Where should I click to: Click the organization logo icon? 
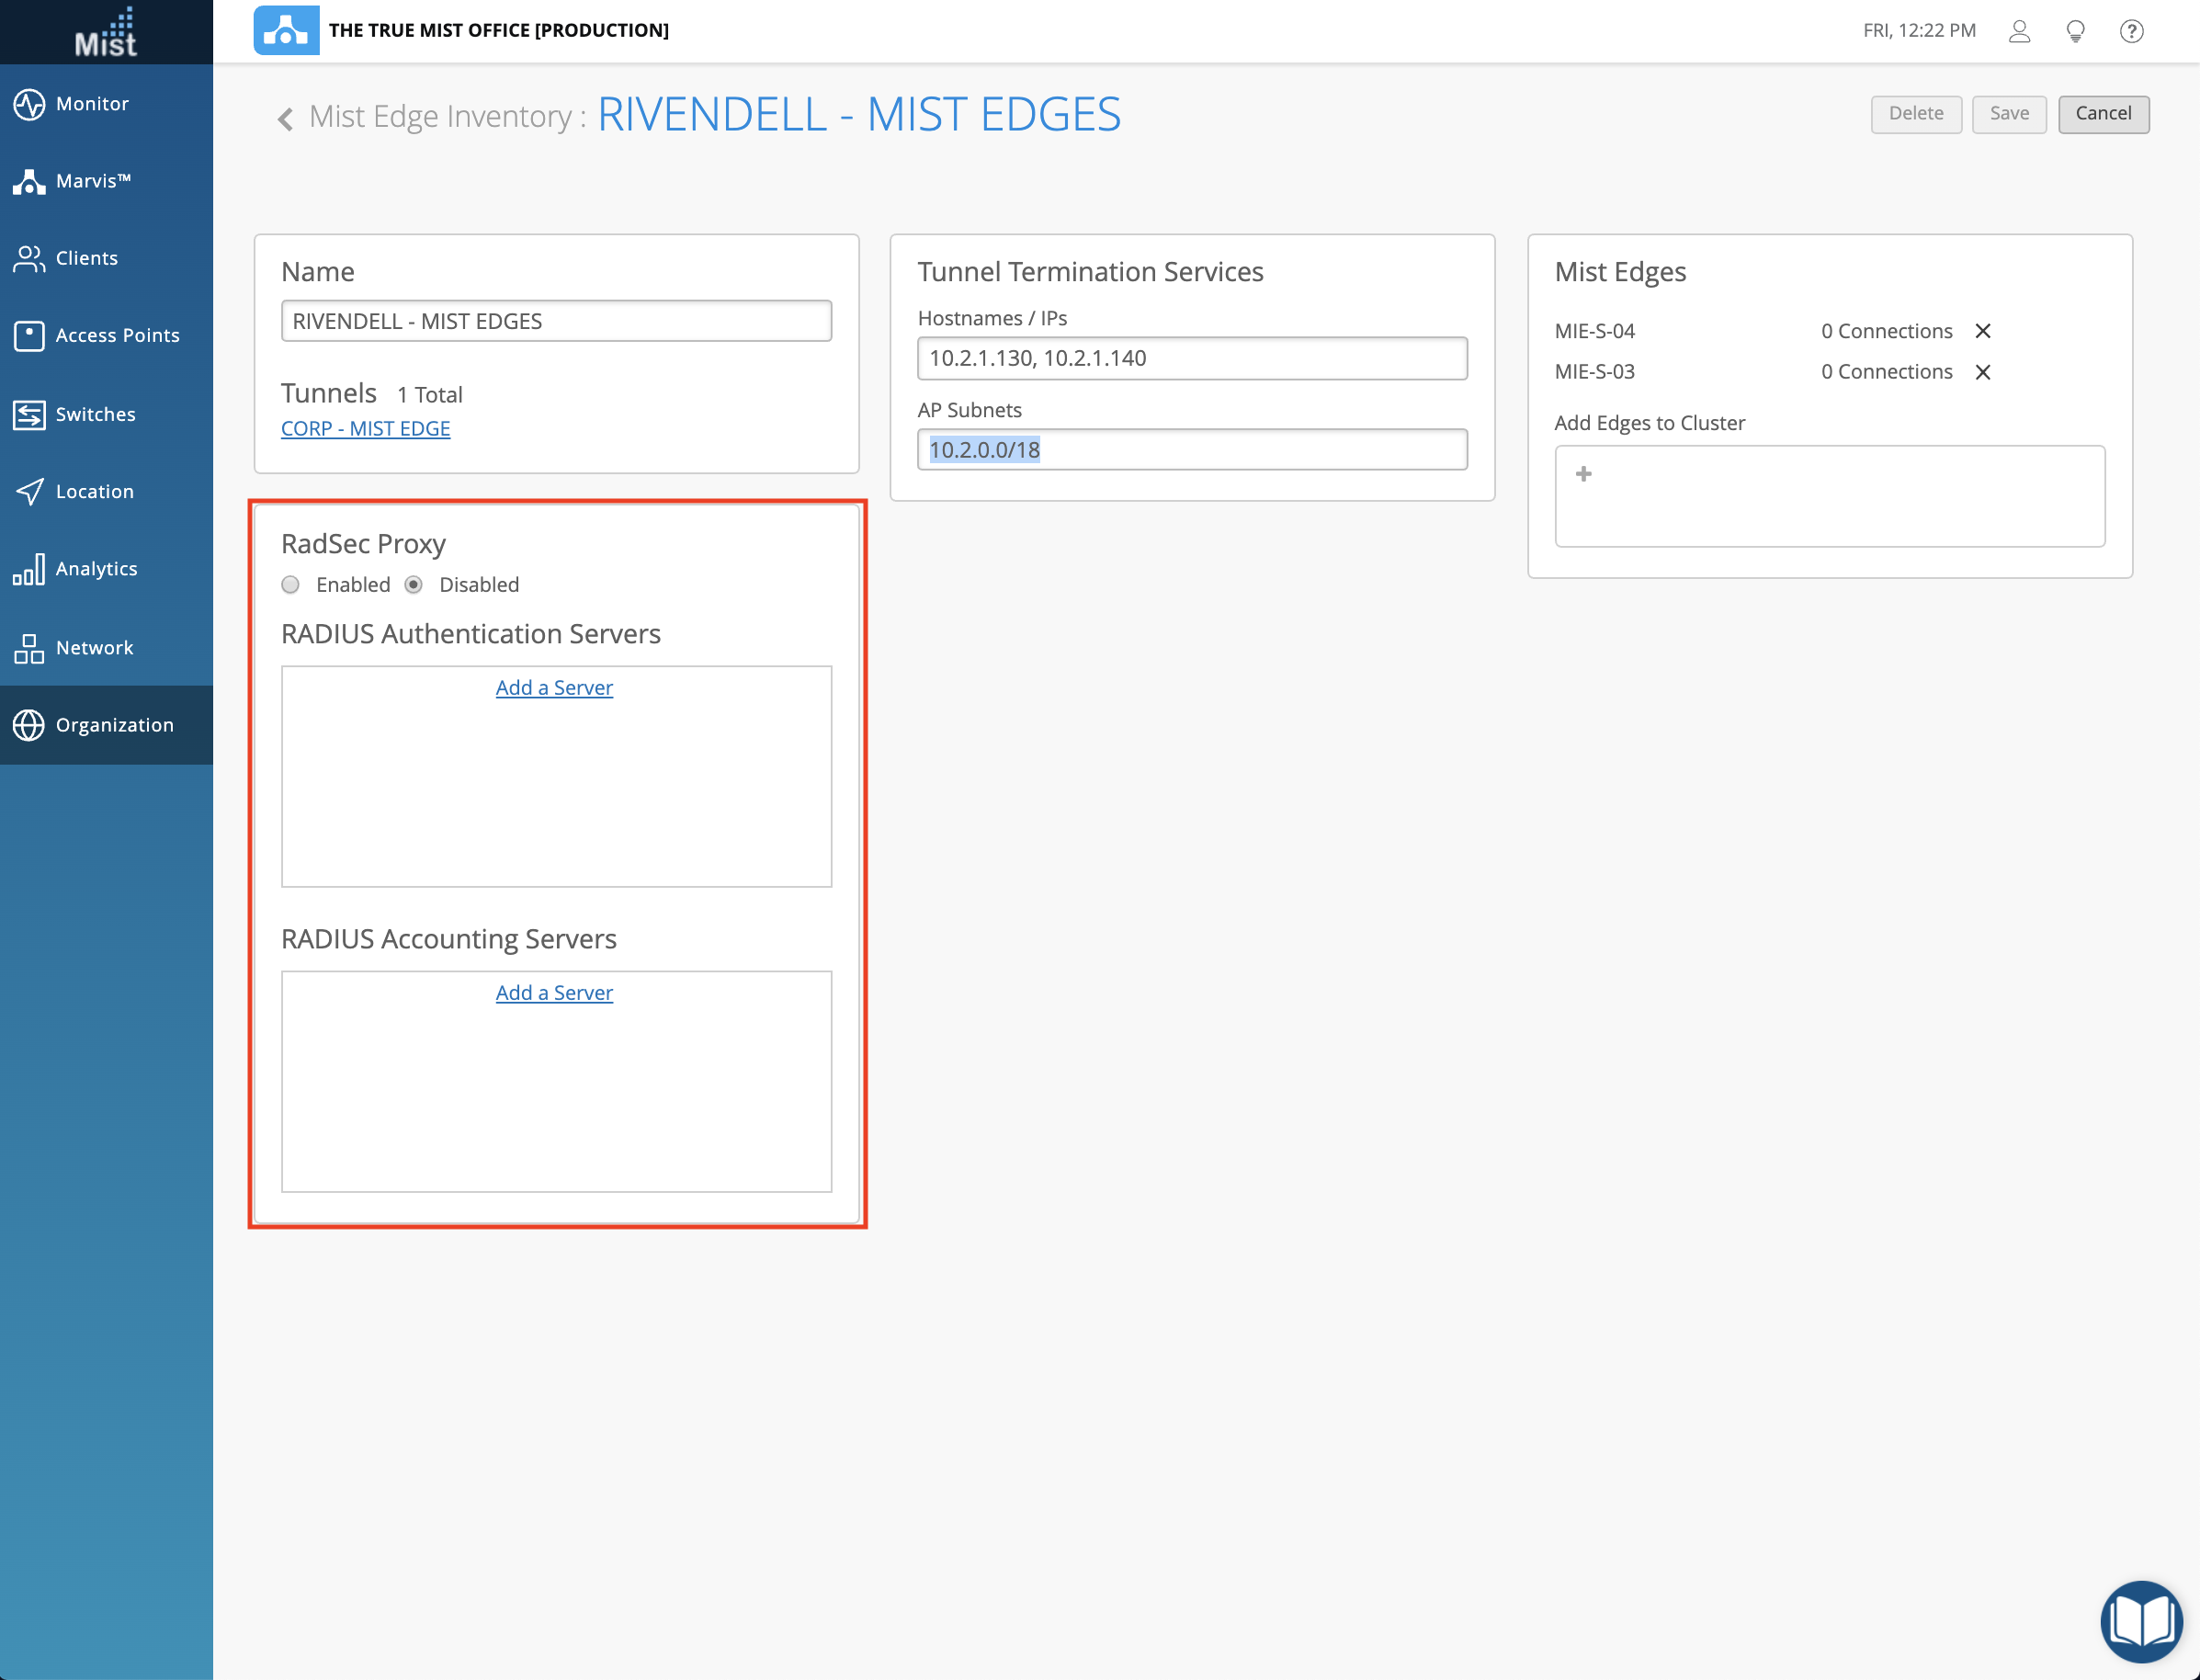[286, 30]
